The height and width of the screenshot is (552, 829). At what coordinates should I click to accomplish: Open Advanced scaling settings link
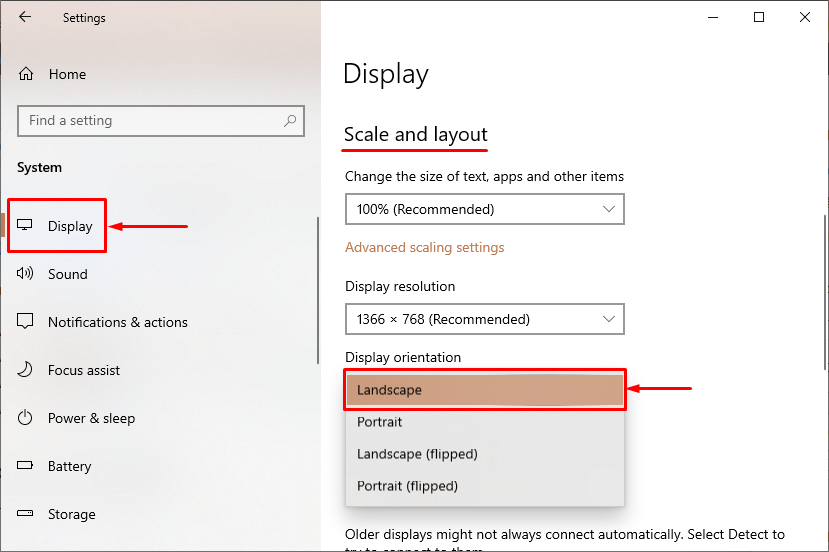click(x=425, y=247)
